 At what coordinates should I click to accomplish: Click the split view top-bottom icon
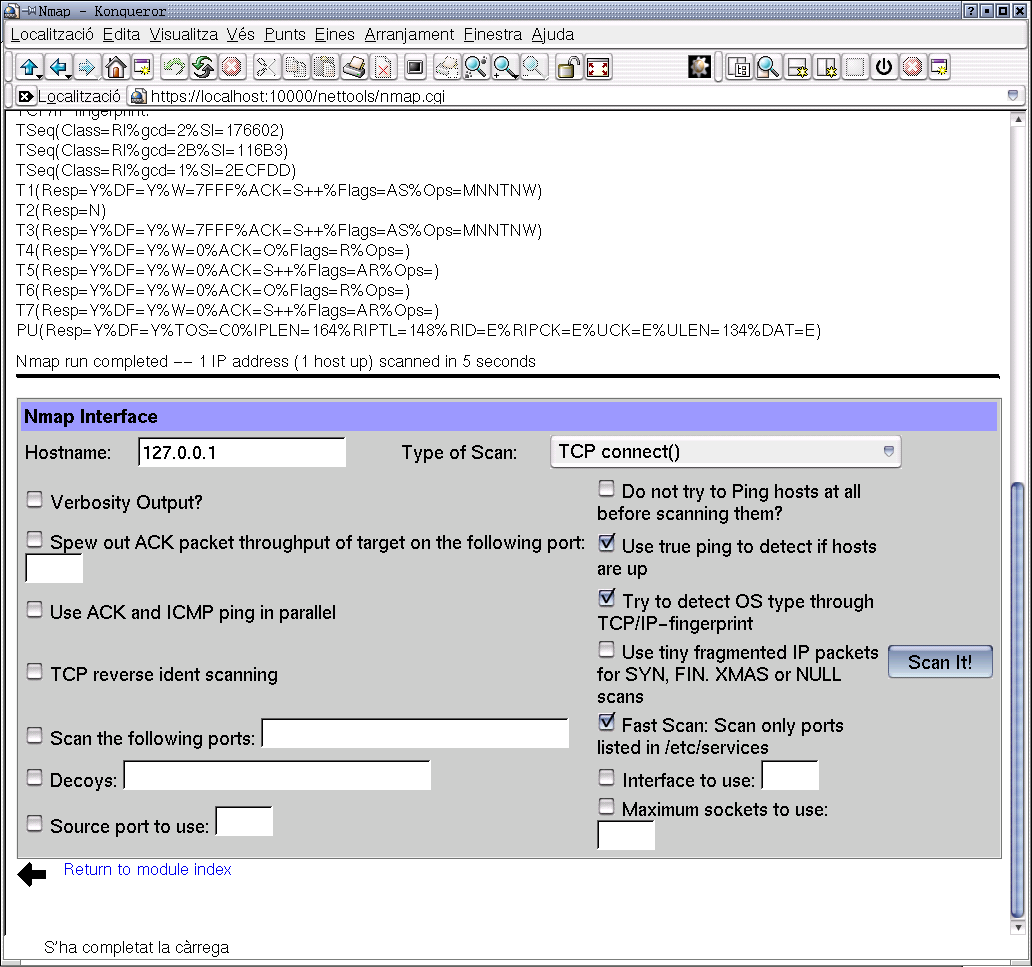pos(798,67)
